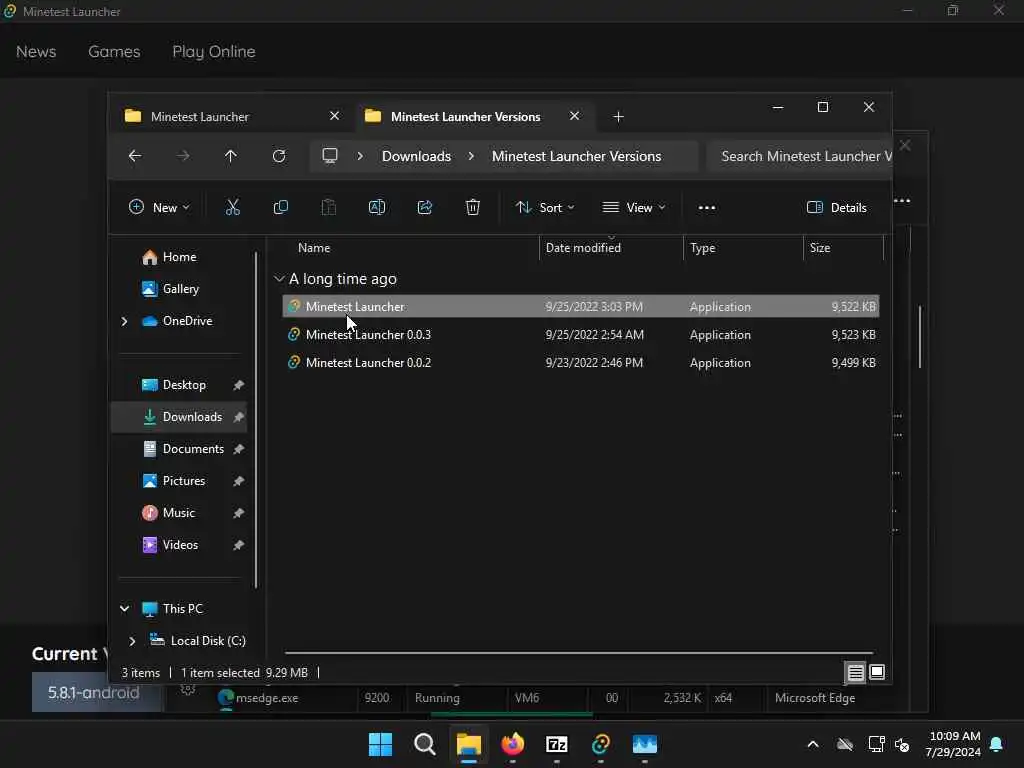Image resolution: width=1024 pixels, height=768 pixels.
Task: Collapse the 'A long time ago' group
Action: (279, 279)
